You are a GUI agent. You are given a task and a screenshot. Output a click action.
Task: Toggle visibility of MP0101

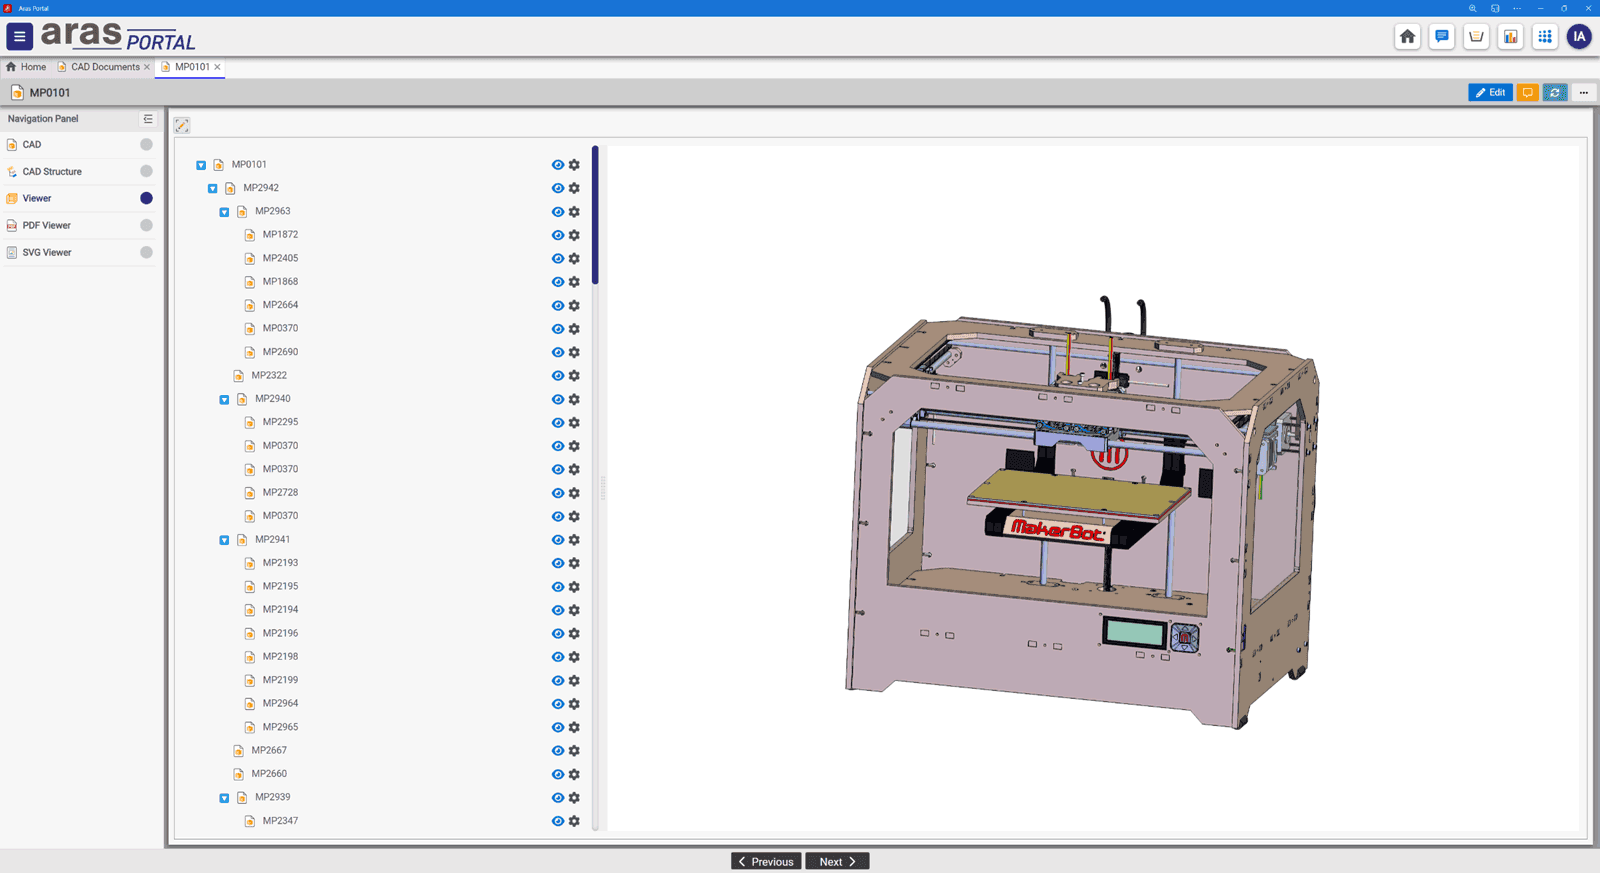tap(558, 165)
